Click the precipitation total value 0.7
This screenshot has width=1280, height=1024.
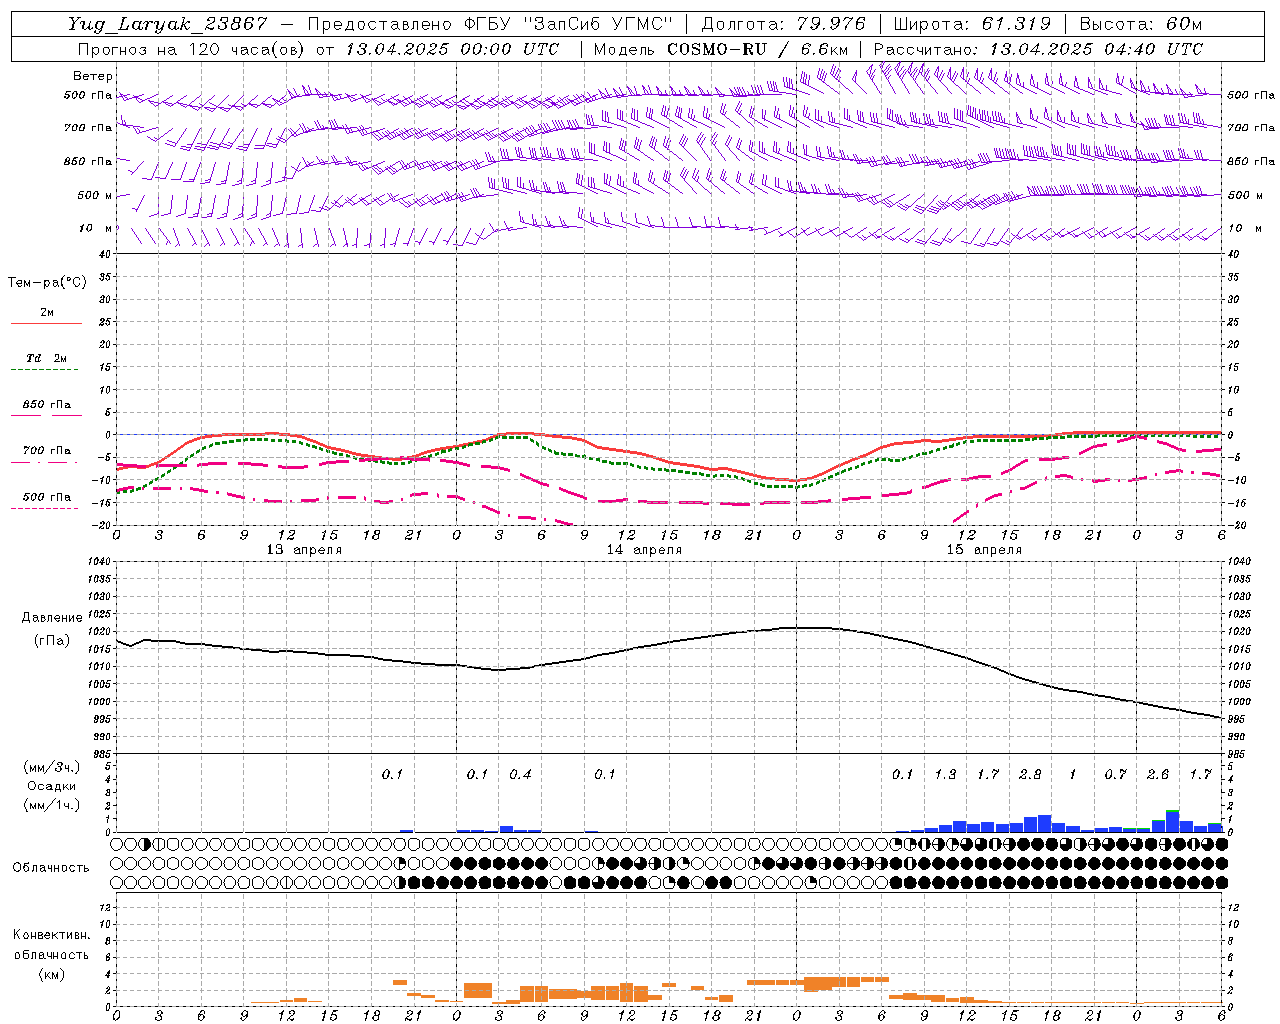tap(1115, 774)
